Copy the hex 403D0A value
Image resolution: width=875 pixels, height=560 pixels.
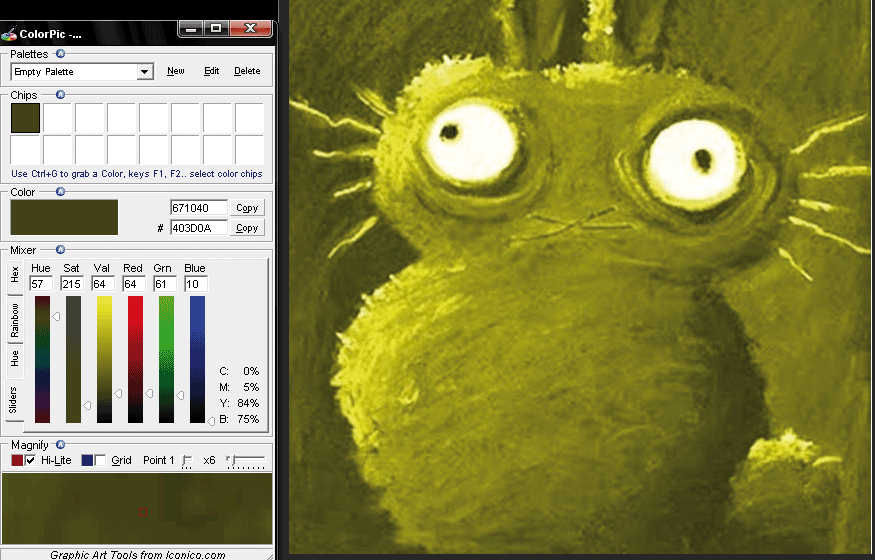tap(247, 228)
